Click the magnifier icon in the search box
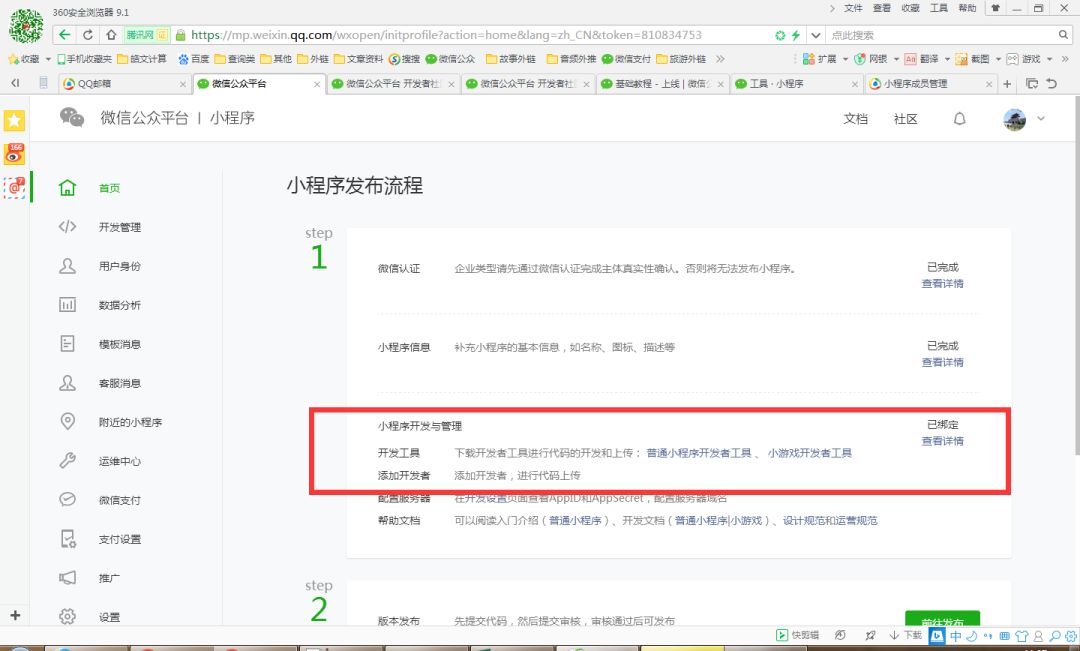 click(1063, 34)
